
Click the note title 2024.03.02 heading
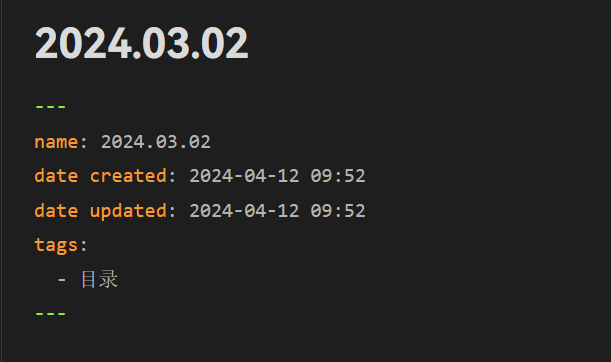(141, 43)
